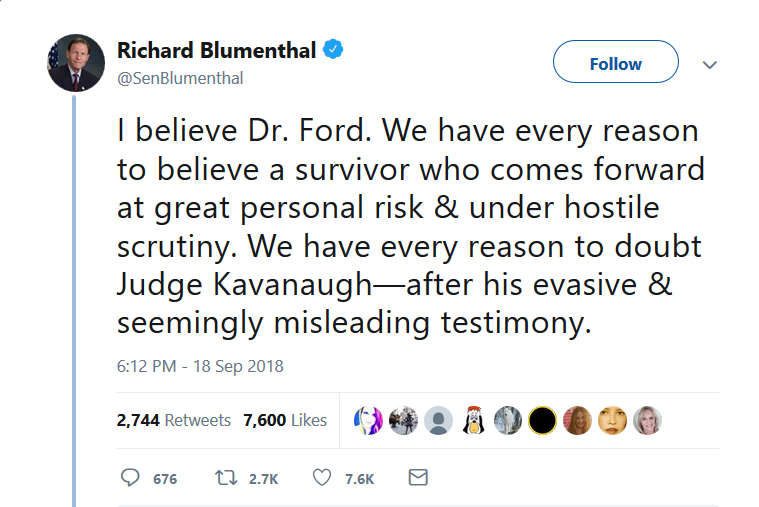This screenshot has height=507, width=759.
Task: Retweet this tweet using the retweet icon
Action: (x=226, y=478)
